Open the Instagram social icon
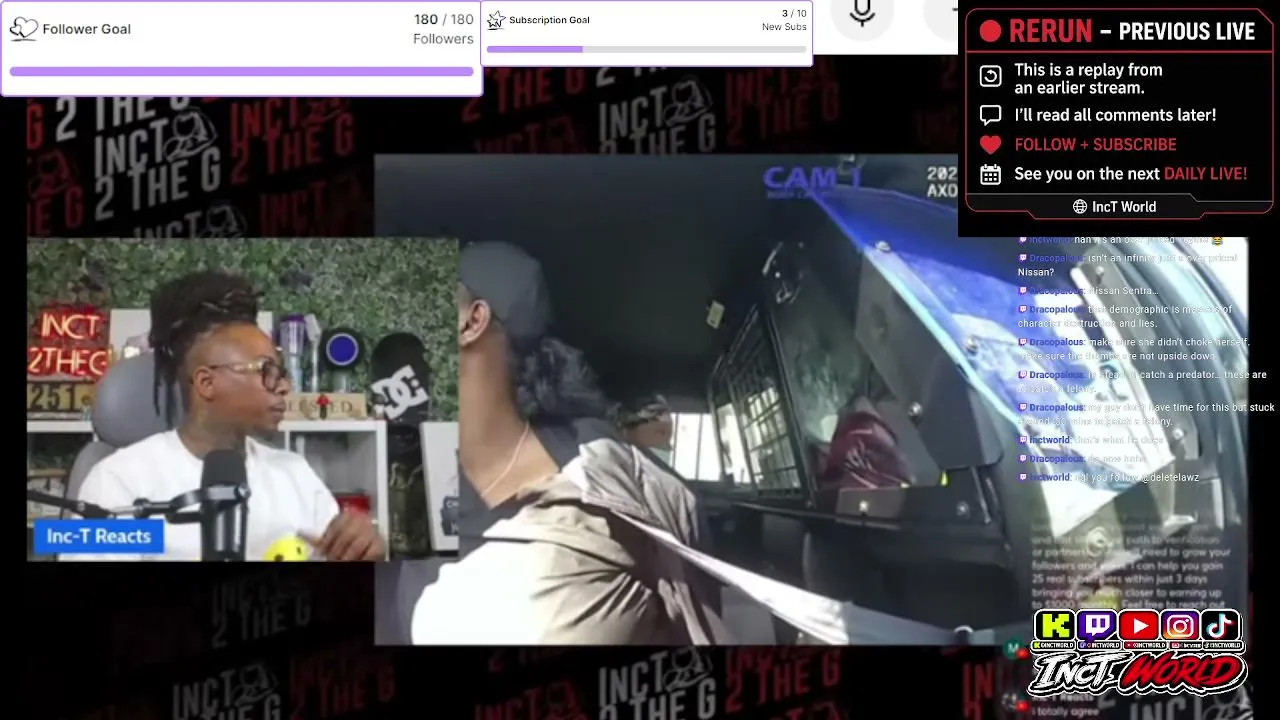This screenshot has height=720, width=1280. pyautogui.click(x=1180, y=626)
